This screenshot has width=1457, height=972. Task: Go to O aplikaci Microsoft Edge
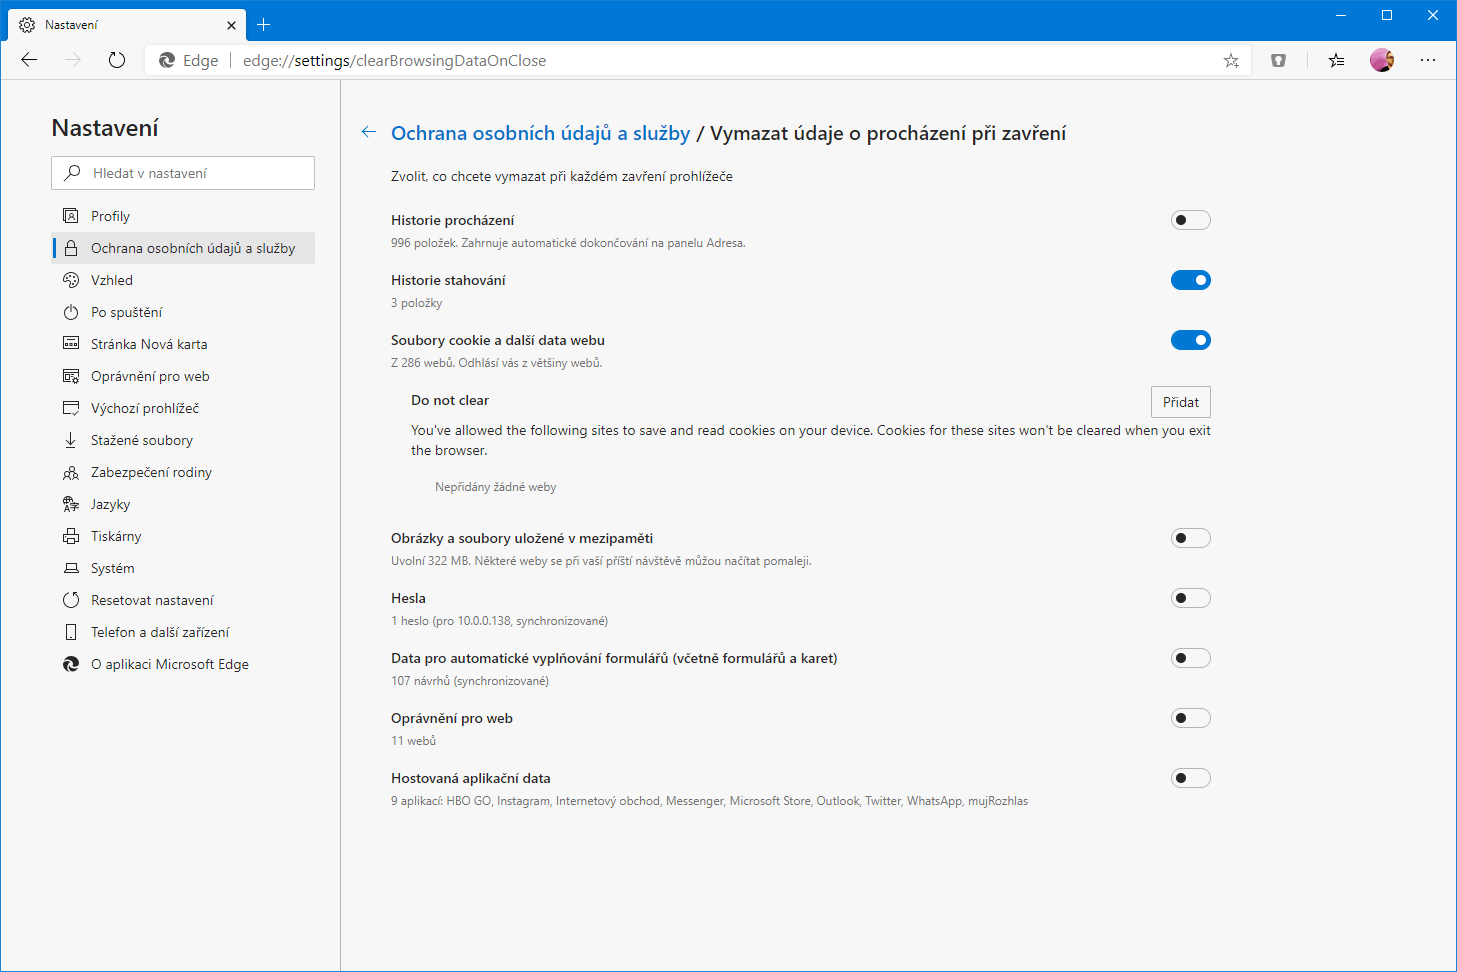click(170, 664)
